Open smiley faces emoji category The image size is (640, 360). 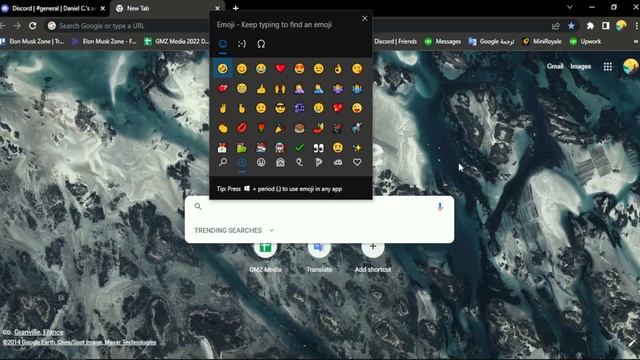pyautogui.click(x=261, y=162)
